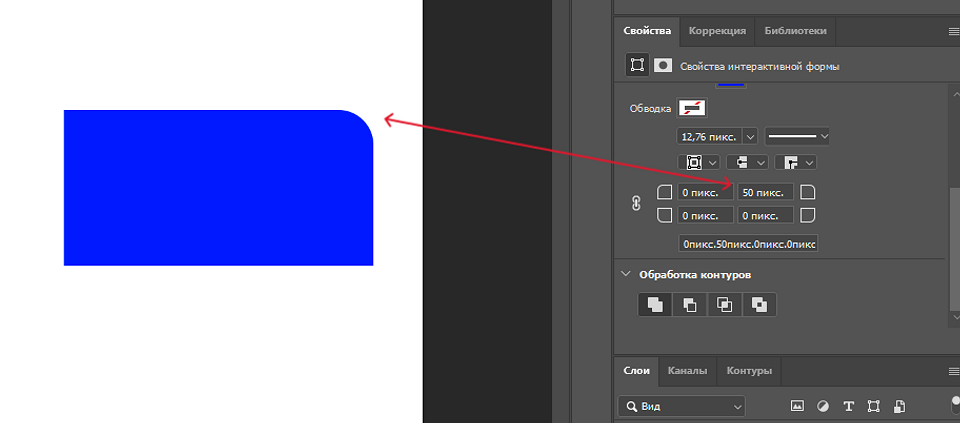The height and width of the screenshot is (423, 960).
Task: Open the stroke width 12,76 пикс. dropdown
Action: click(750, 136)
